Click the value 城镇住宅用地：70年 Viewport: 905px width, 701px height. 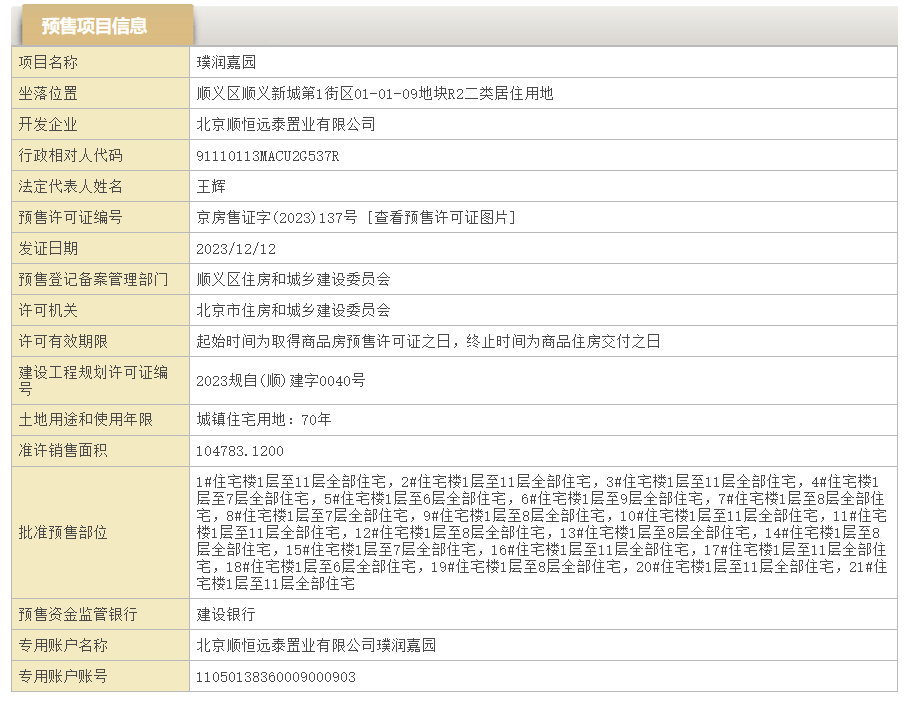263,419
